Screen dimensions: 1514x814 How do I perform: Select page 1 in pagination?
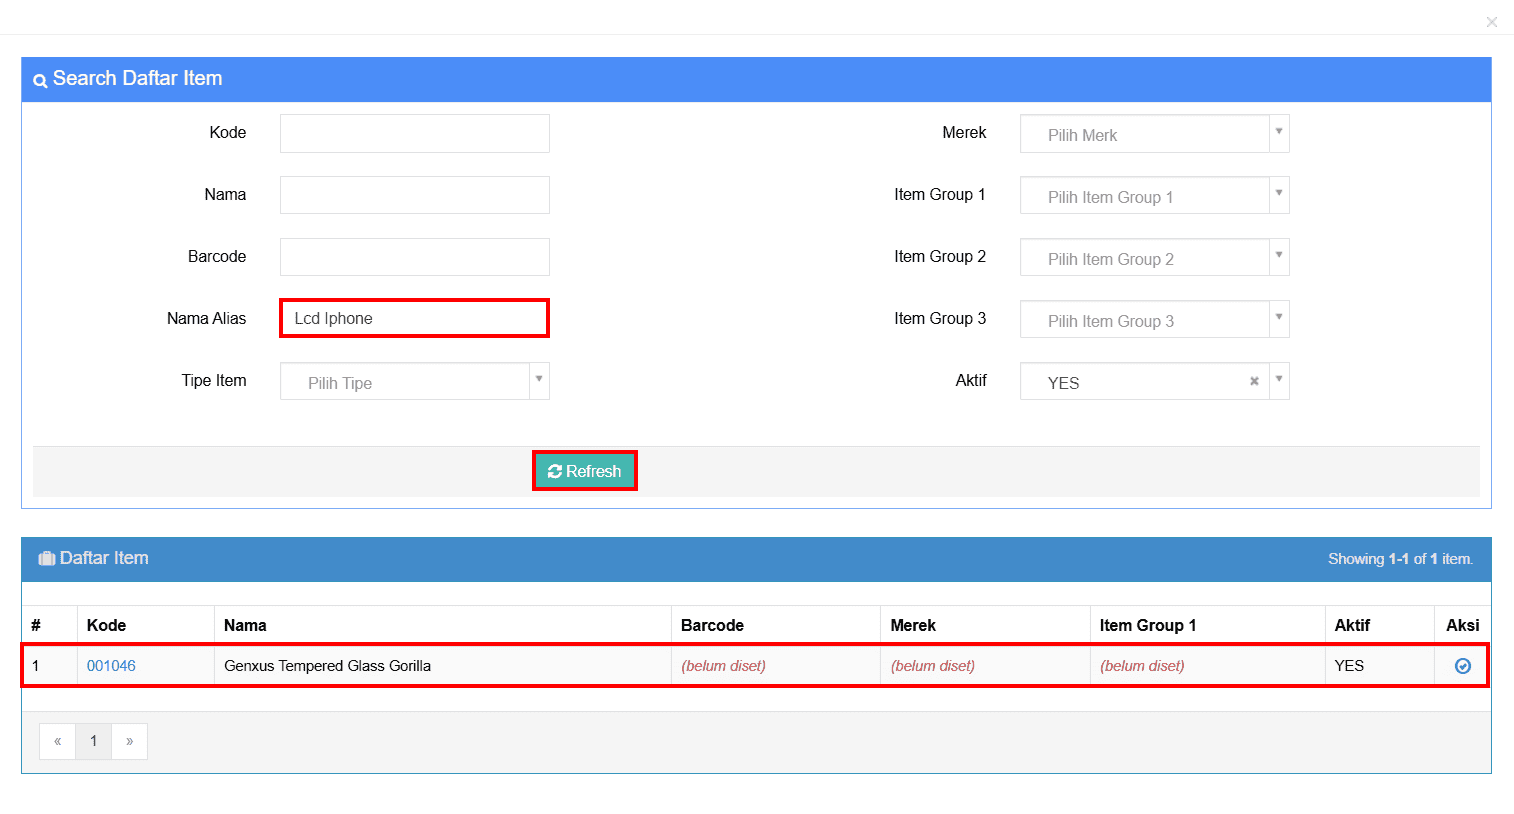click(x=94, y=742)
